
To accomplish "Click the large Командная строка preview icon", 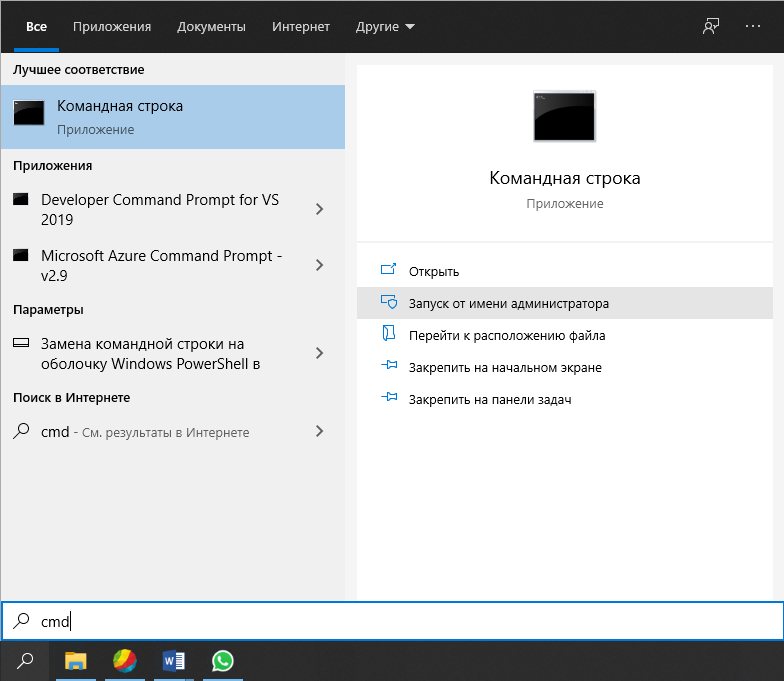I will (564, 116).
